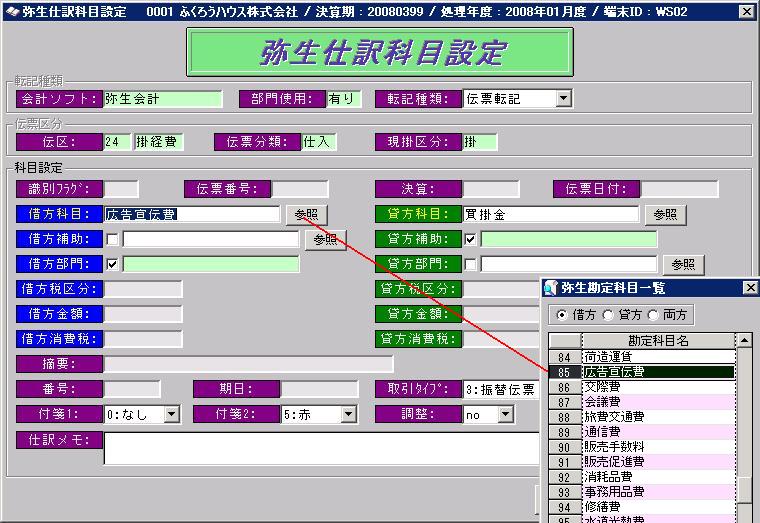The image size is (760, 523).
Task: Select the 販売手数料 row in list
Action: pos(658,447)
